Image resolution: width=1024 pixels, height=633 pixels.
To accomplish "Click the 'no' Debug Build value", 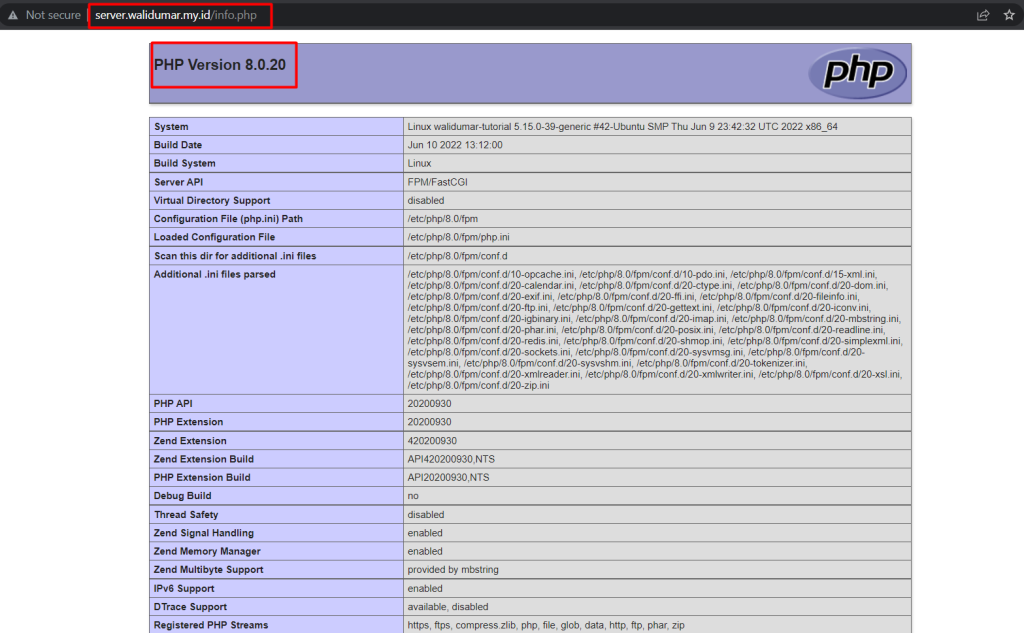I will pyautogui.click(x=413, y=496).
